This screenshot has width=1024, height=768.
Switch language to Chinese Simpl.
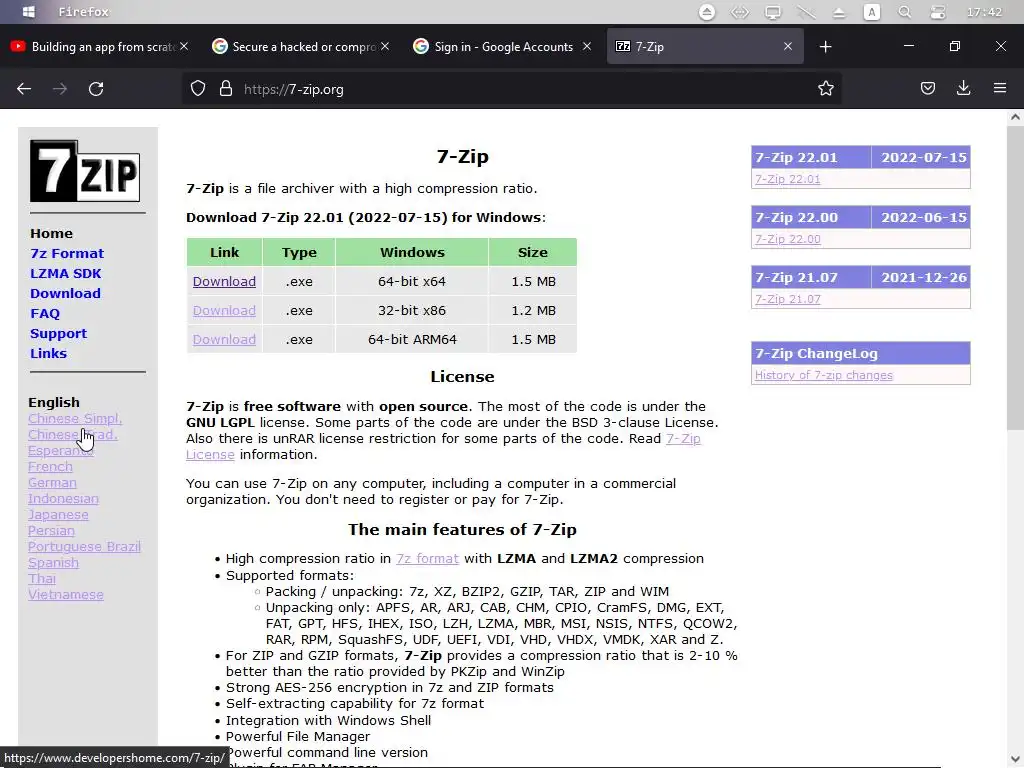pos(75,419)
